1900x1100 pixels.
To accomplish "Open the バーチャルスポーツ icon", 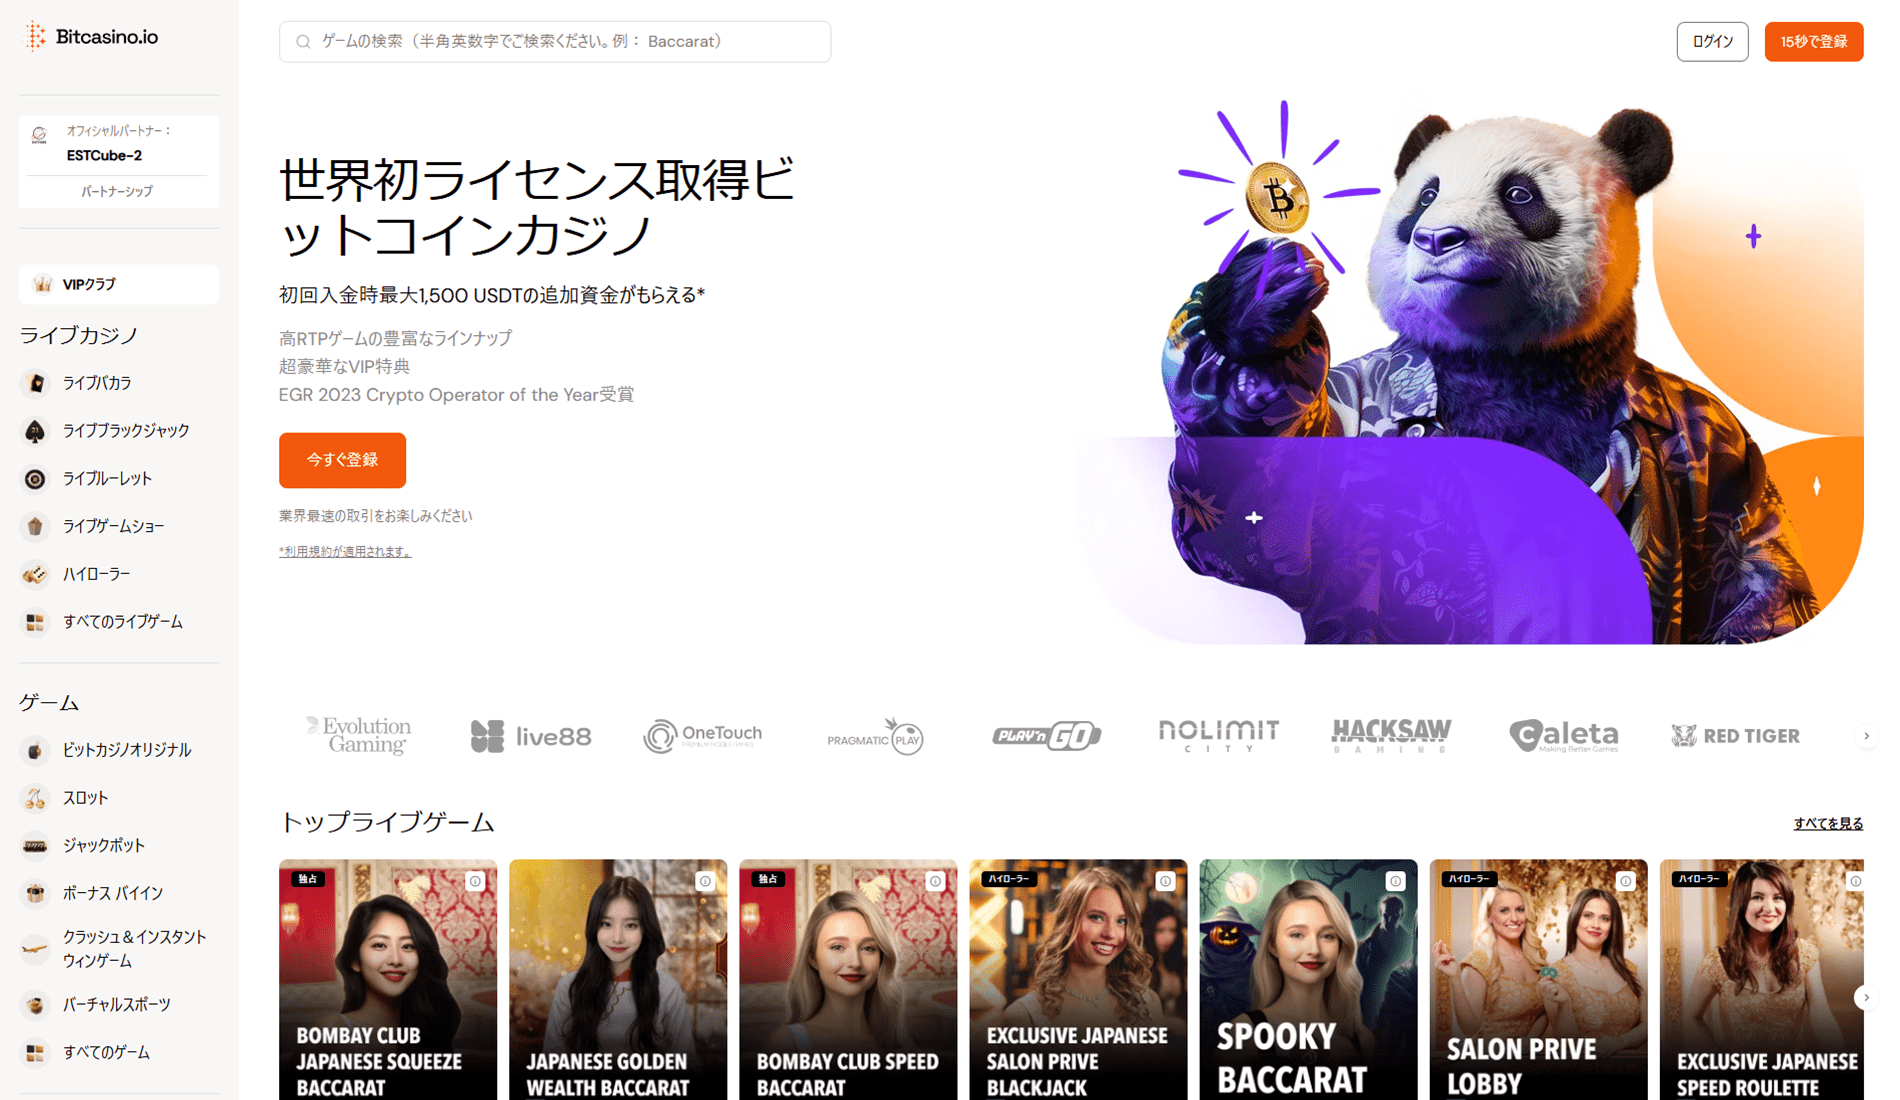I will tap(35, 1005).
